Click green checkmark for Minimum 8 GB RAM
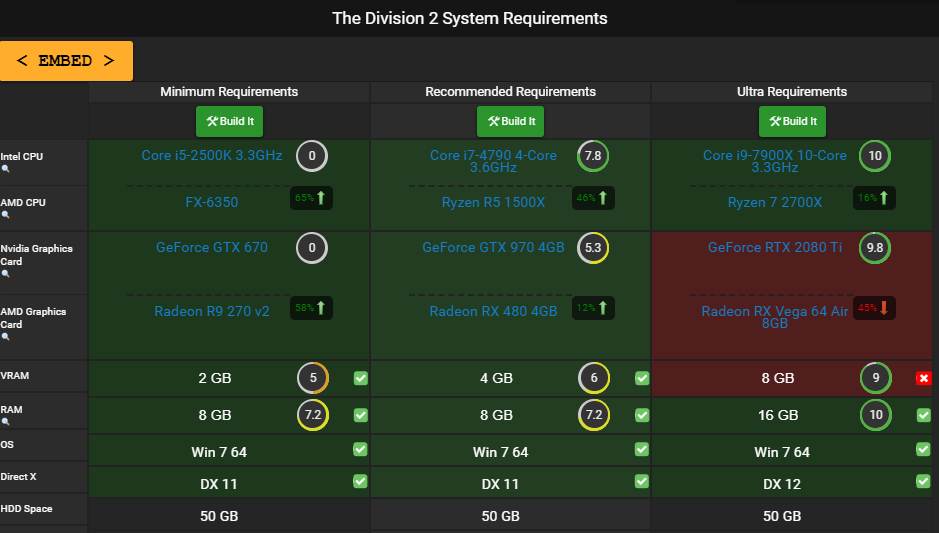The width and height of the screenshot is (939, 533). [361, 415]
